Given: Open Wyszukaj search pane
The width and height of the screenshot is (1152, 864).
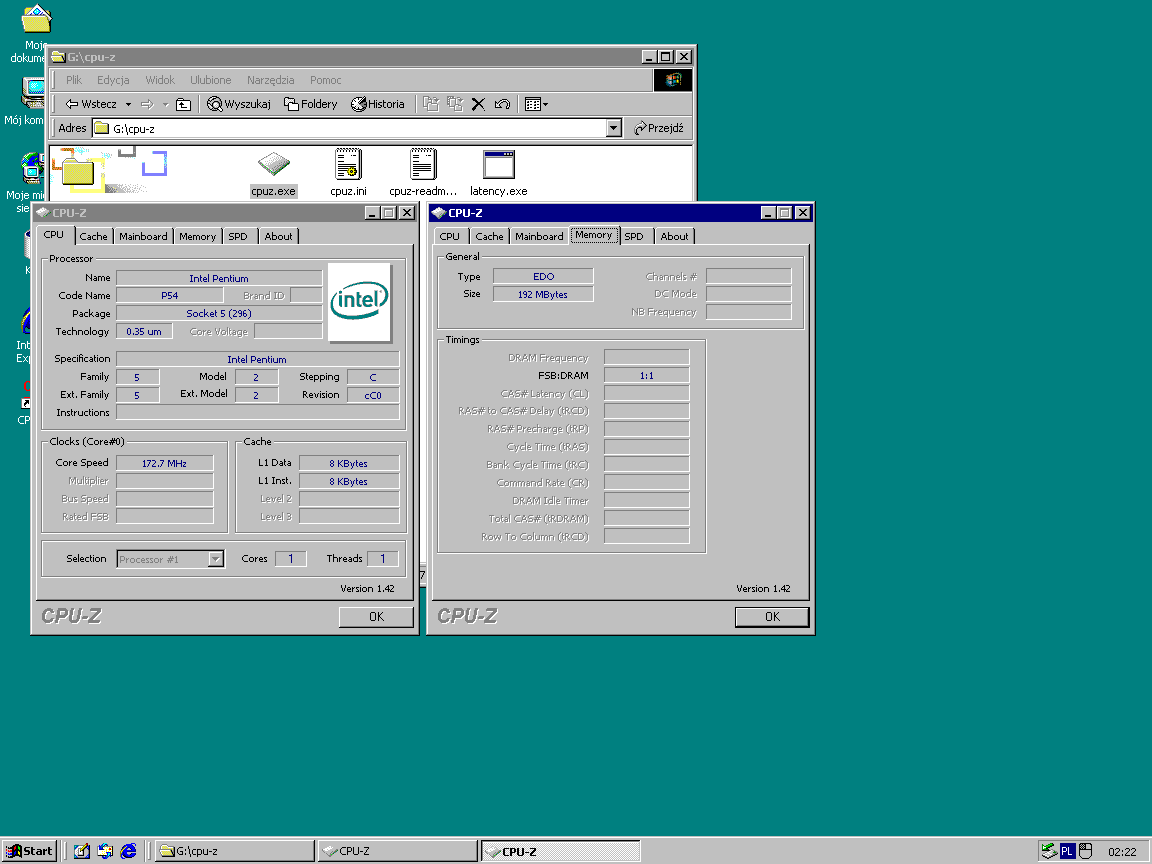Looking at the screenshot, I should pyautogui.click(x=239, y=104).
